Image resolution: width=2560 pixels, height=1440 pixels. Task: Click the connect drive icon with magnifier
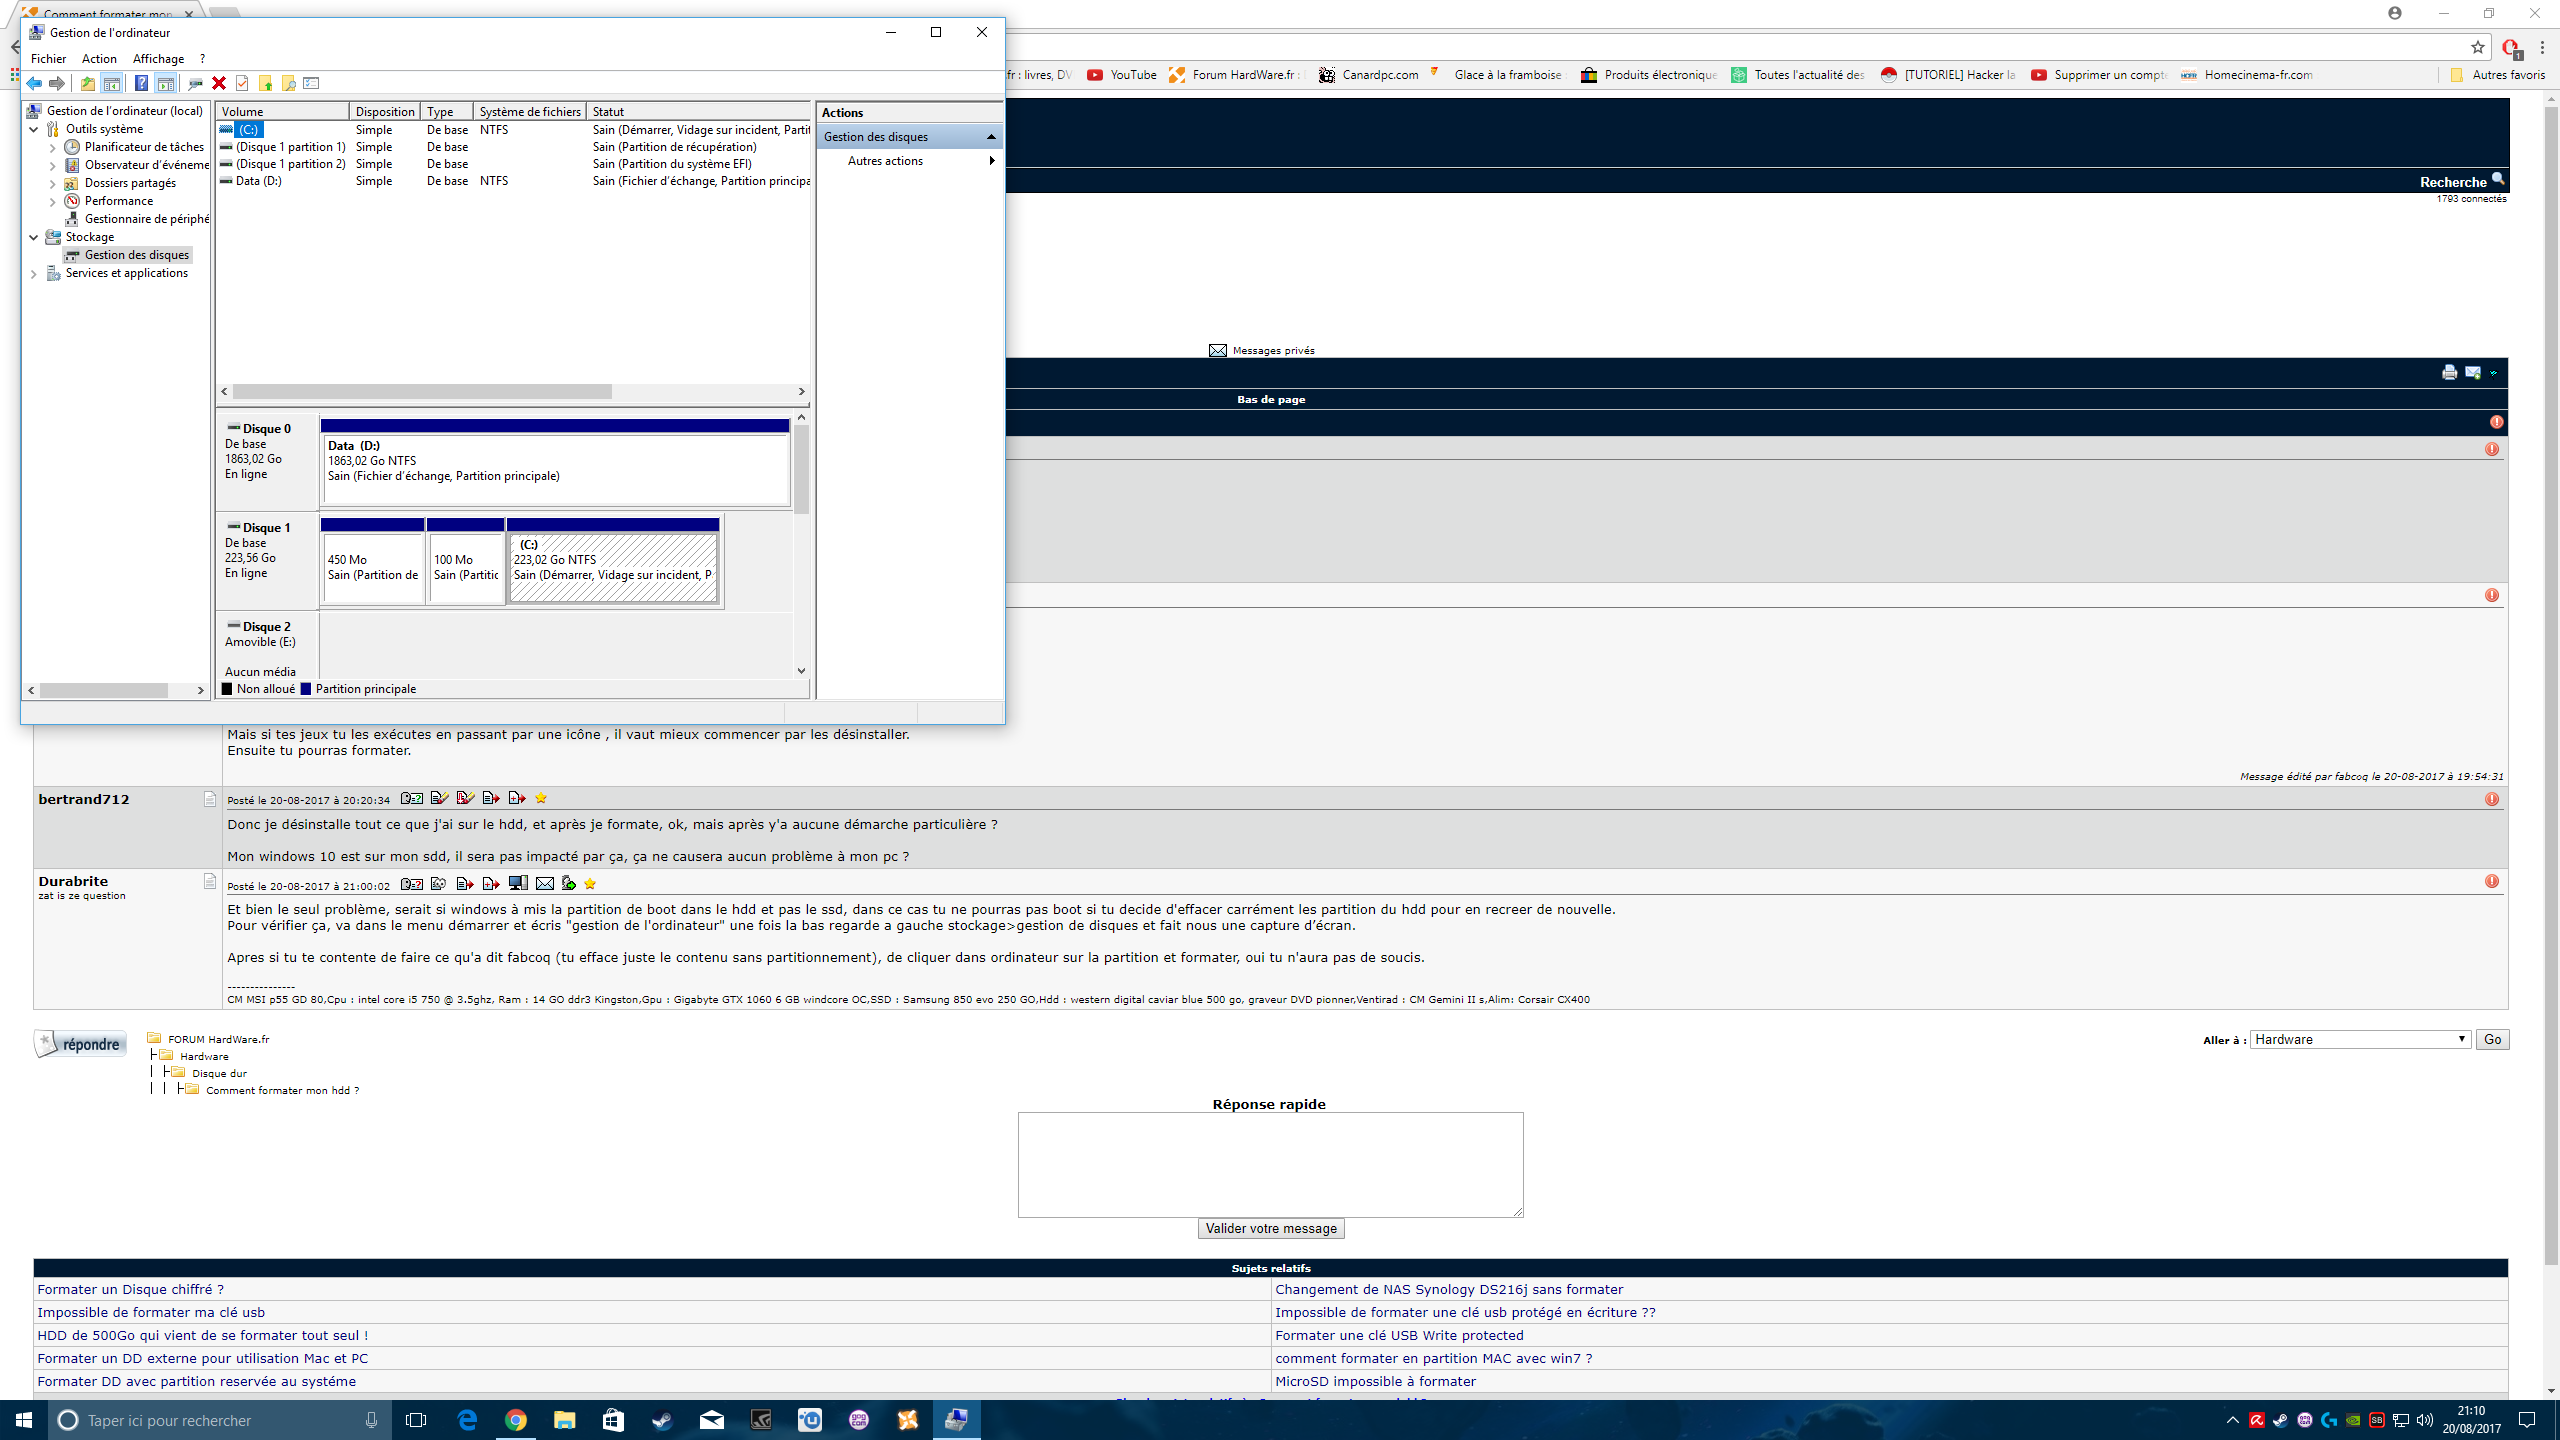point(195,83)
